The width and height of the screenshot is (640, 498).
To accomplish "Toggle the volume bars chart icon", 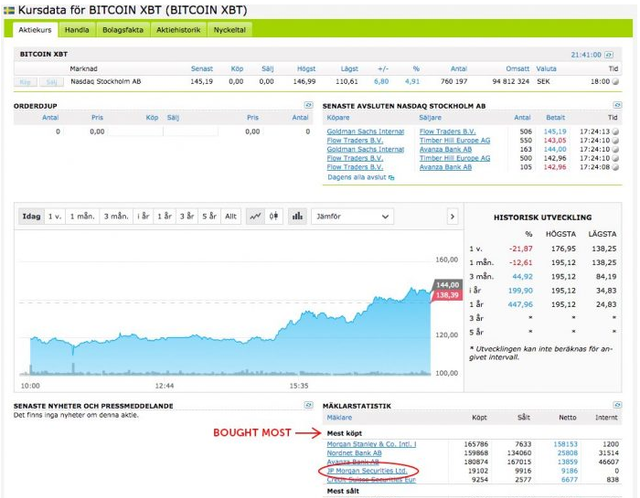I will pyautogui.click(x=298, y=216).
